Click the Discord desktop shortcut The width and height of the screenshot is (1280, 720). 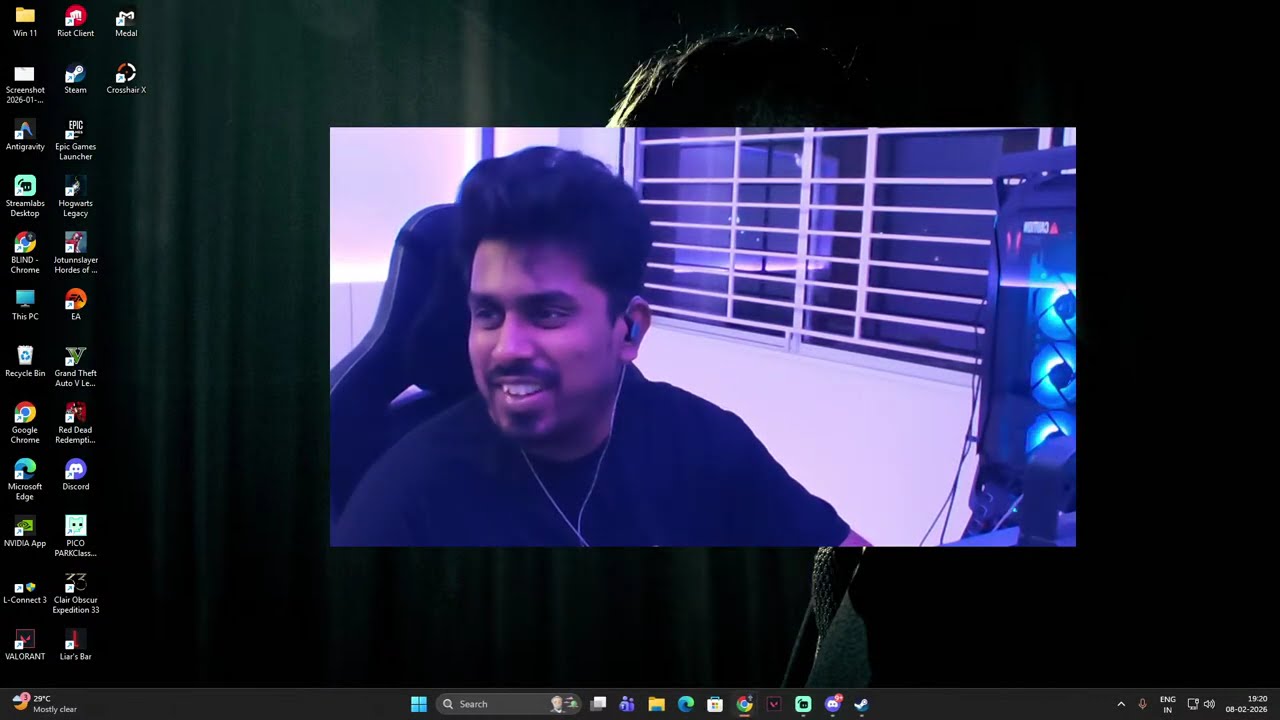[x=75, y=476]
